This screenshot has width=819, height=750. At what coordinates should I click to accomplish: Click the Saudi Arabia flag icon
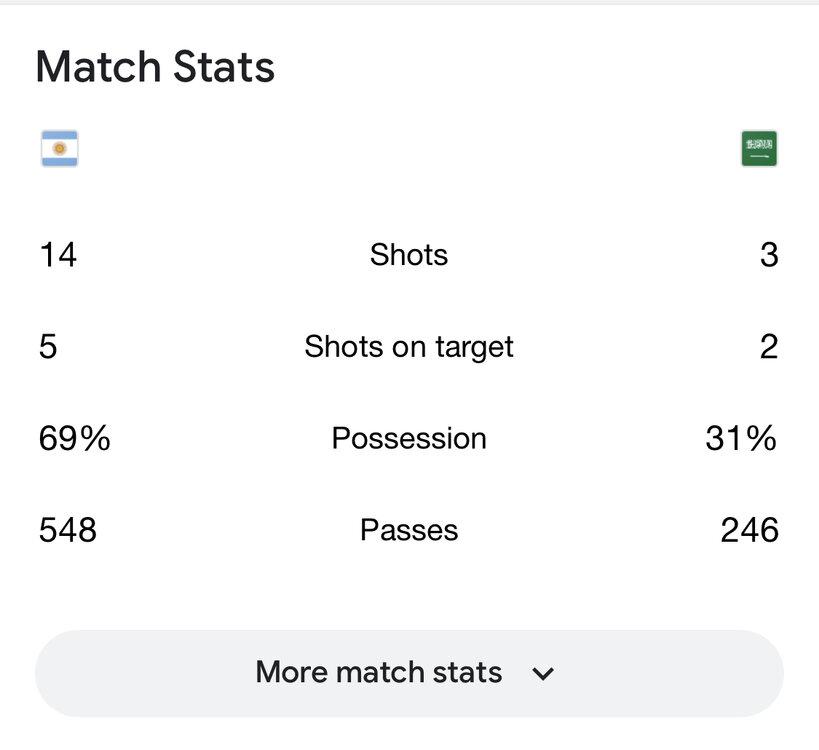tap(759, 148)
